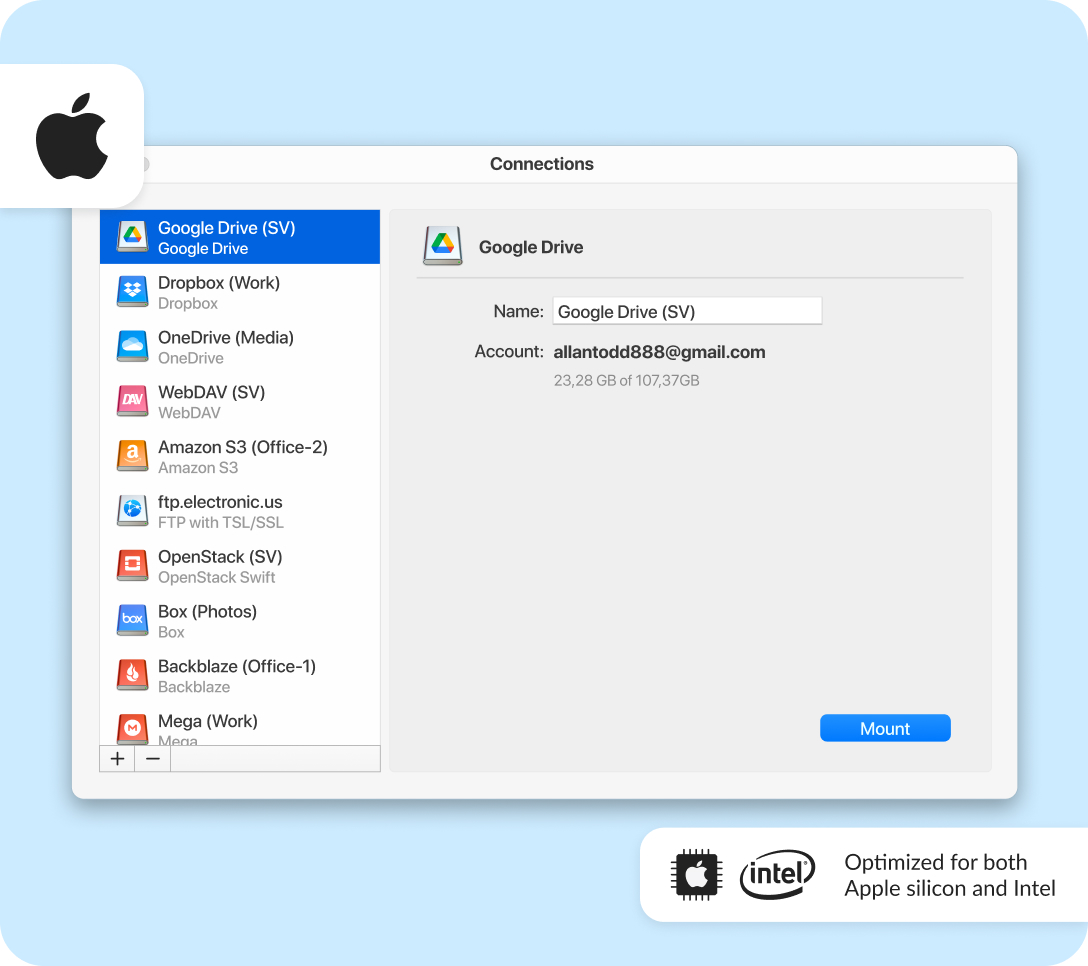Click the Amazon S3 drive icon
The image size is (1088, 966).
(x=133, y=457)
